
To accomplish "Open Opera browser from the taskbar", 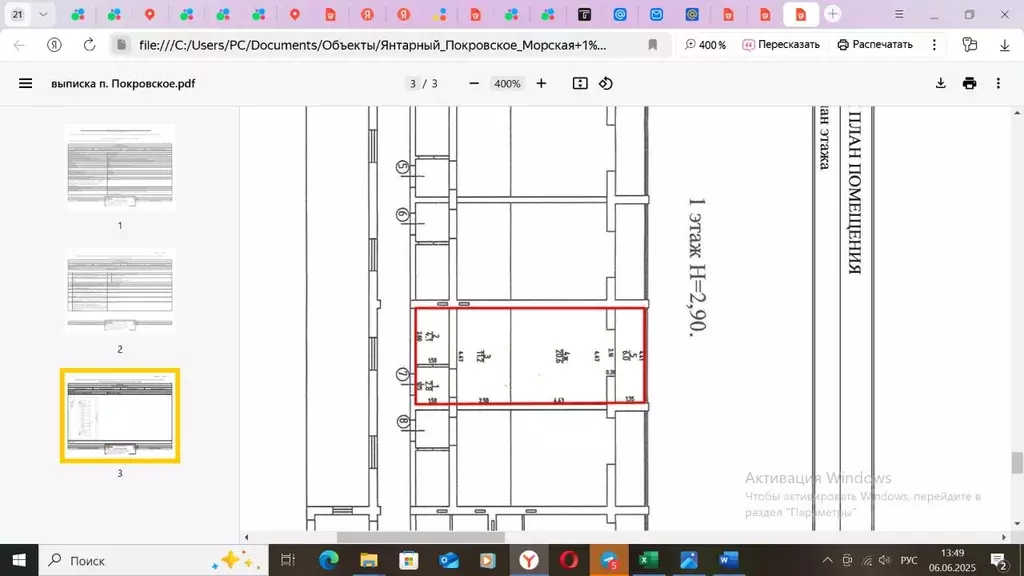I will point(569,560).
